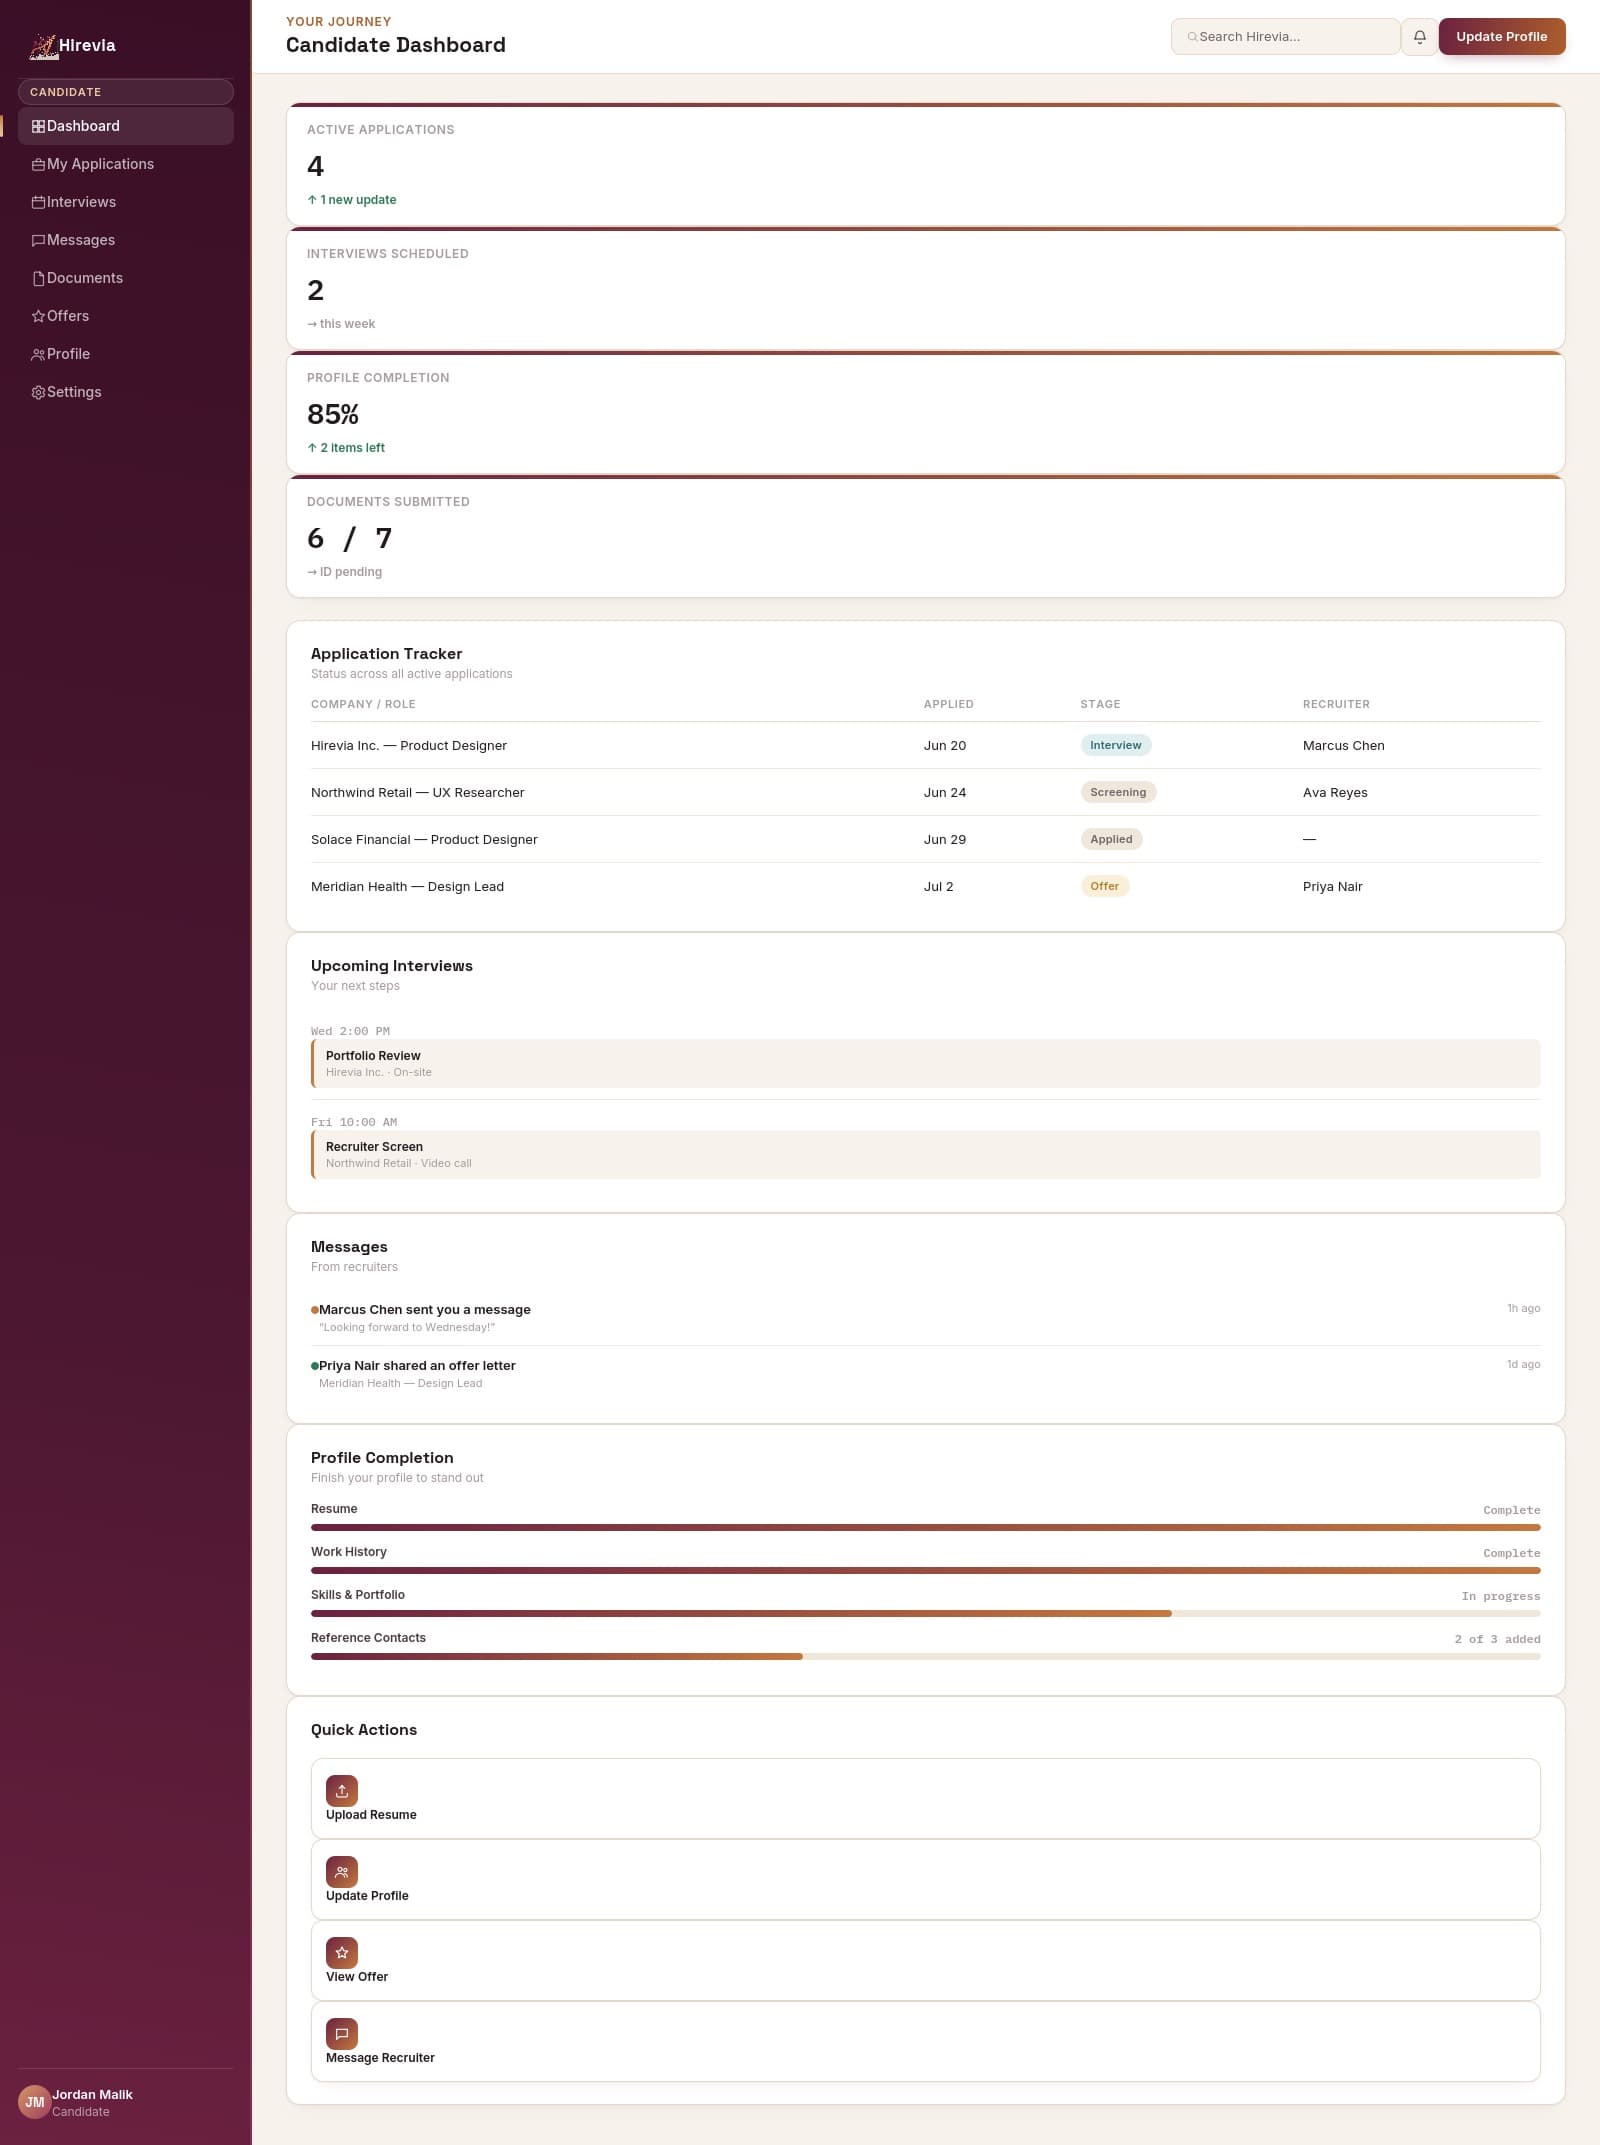The width and height of the screenshot is (1600, 2145).
Task: Click recruiter name Marcus Chen in table
Action: point(1343,746)
